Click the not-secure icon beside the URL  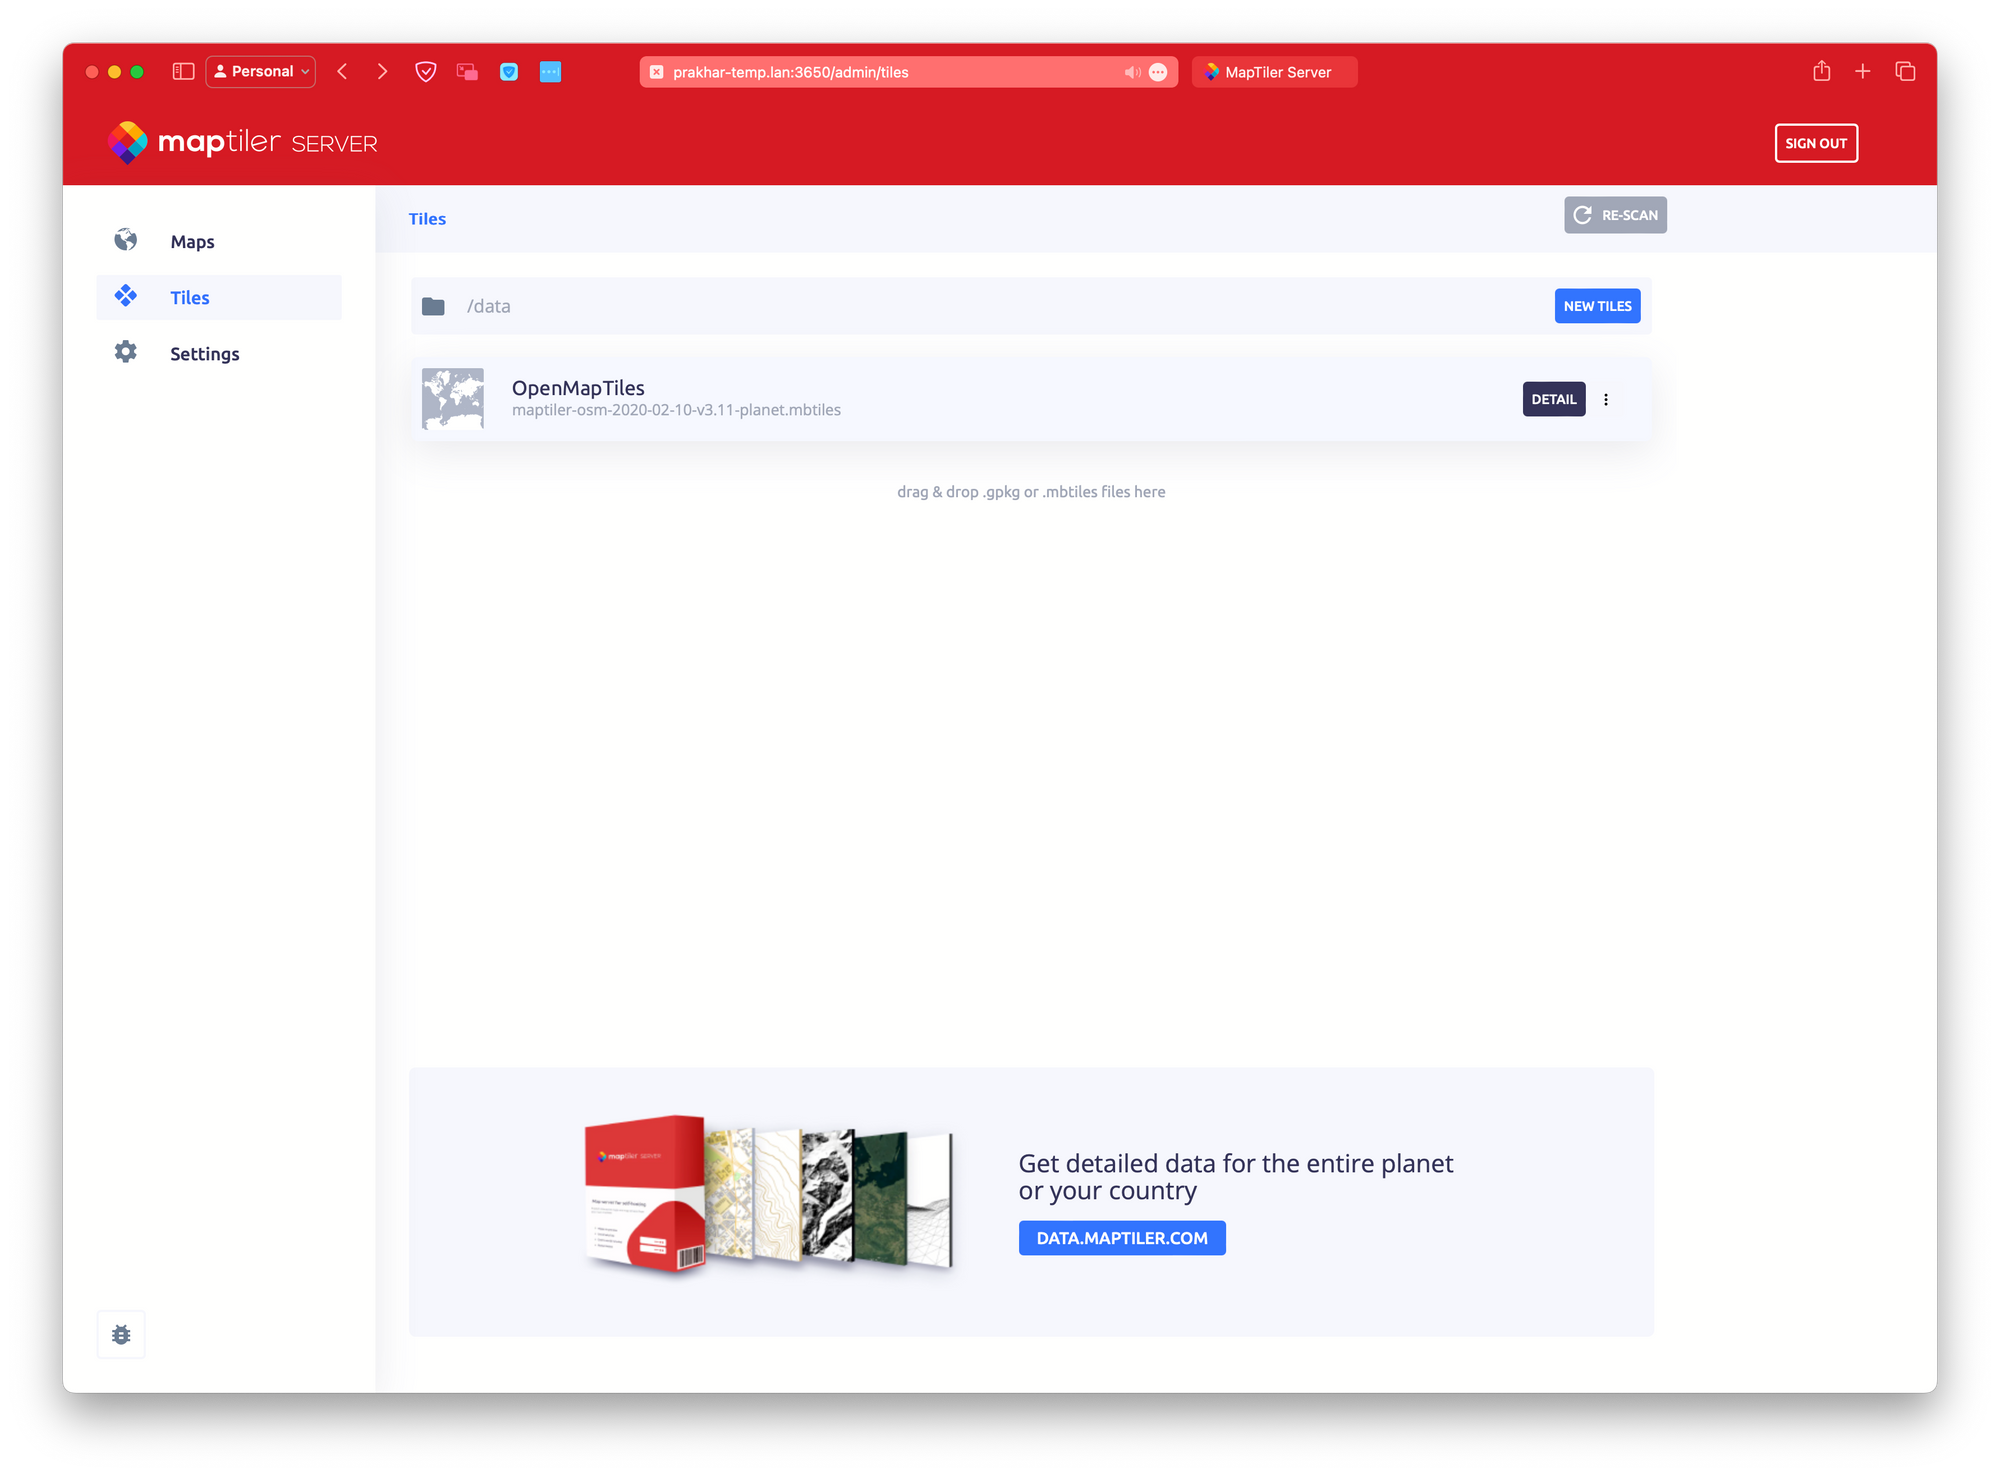pyautogui.click(x=656, y=72)
